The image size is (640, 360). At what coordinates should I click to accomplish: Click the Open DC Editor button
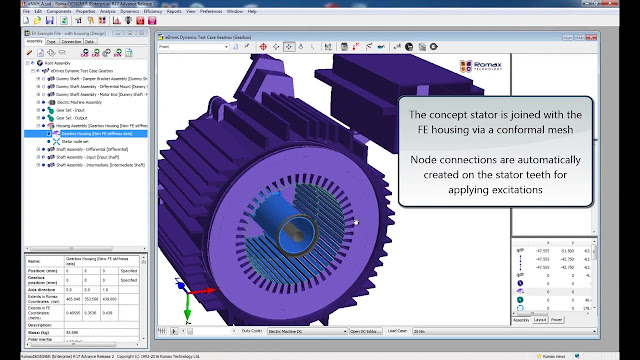366,331
